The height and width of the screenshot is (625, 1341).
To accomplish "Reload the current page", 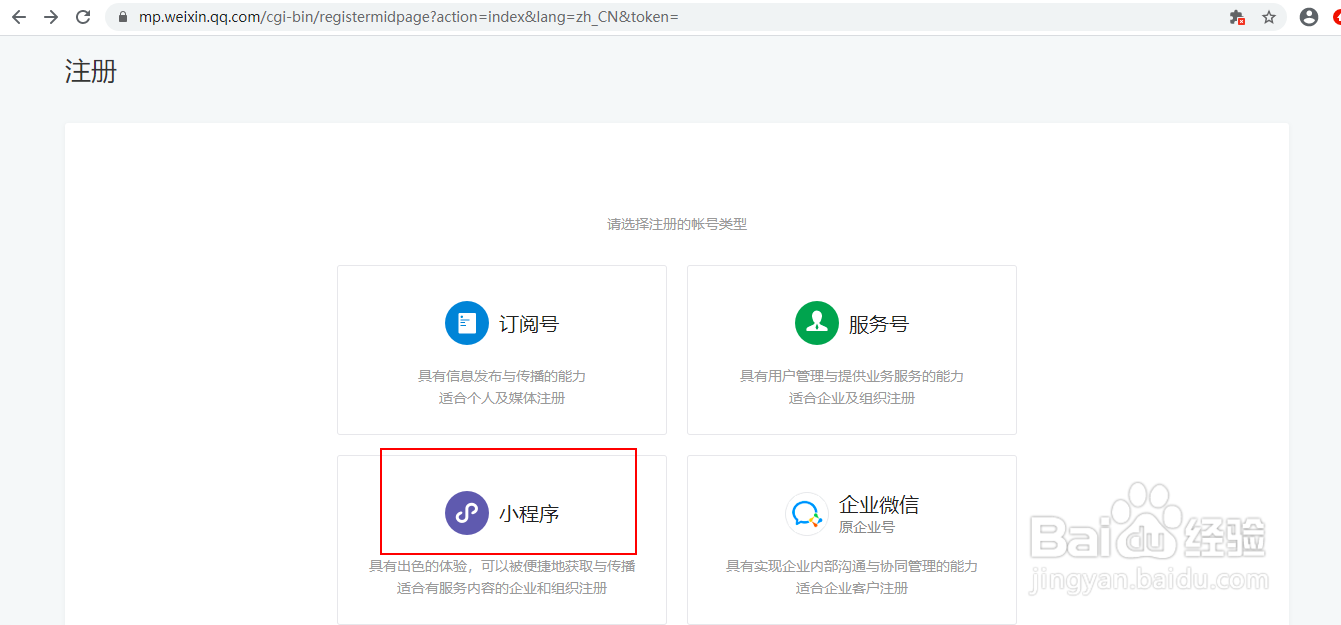I will [x=83, y=17].
